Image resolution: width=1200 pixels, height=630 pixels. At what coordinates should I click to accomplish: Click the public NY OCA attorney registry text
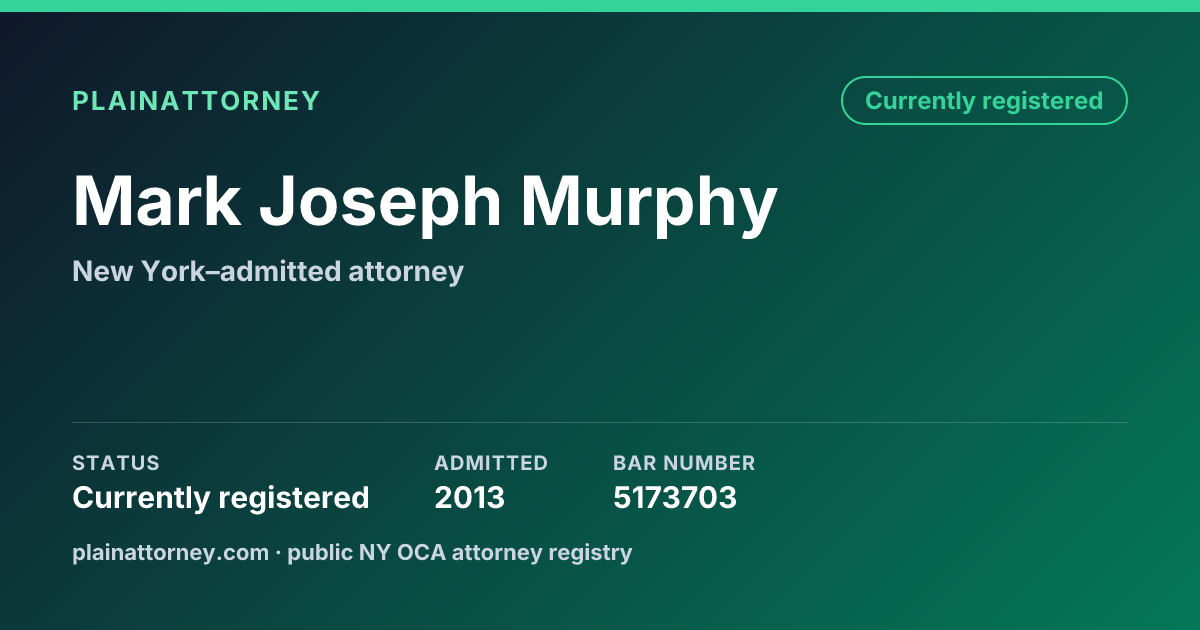460,552
